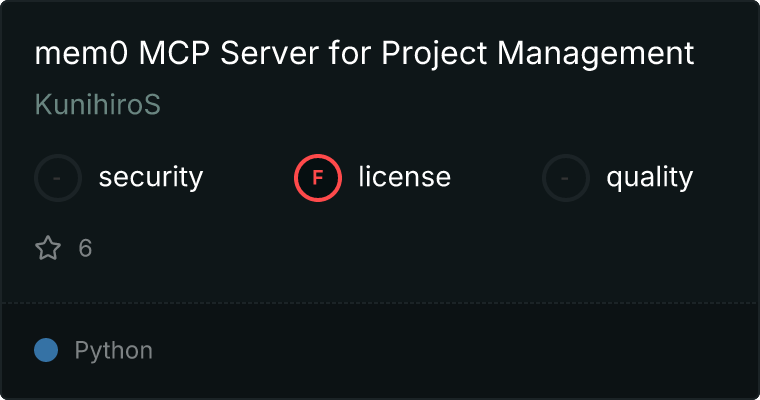This screenshot has height=400, width=760.
Task: Click the star outline icon
Action: point(48,248)
